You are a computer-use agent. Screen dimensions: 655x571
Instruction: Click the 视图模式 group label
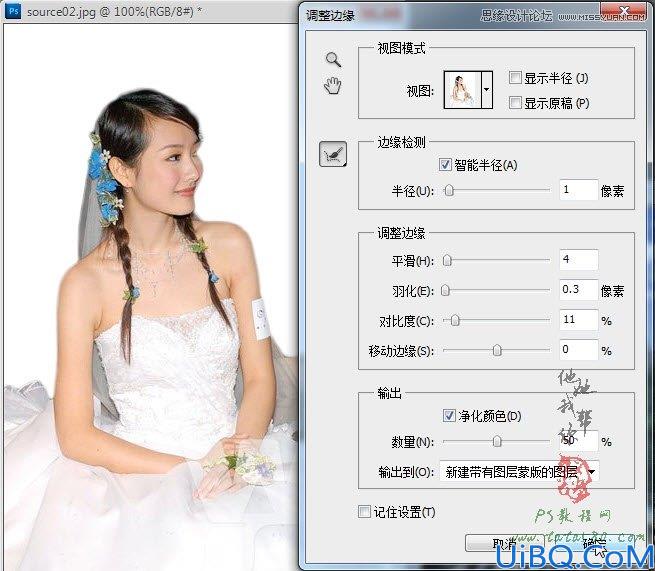point(401,48)
